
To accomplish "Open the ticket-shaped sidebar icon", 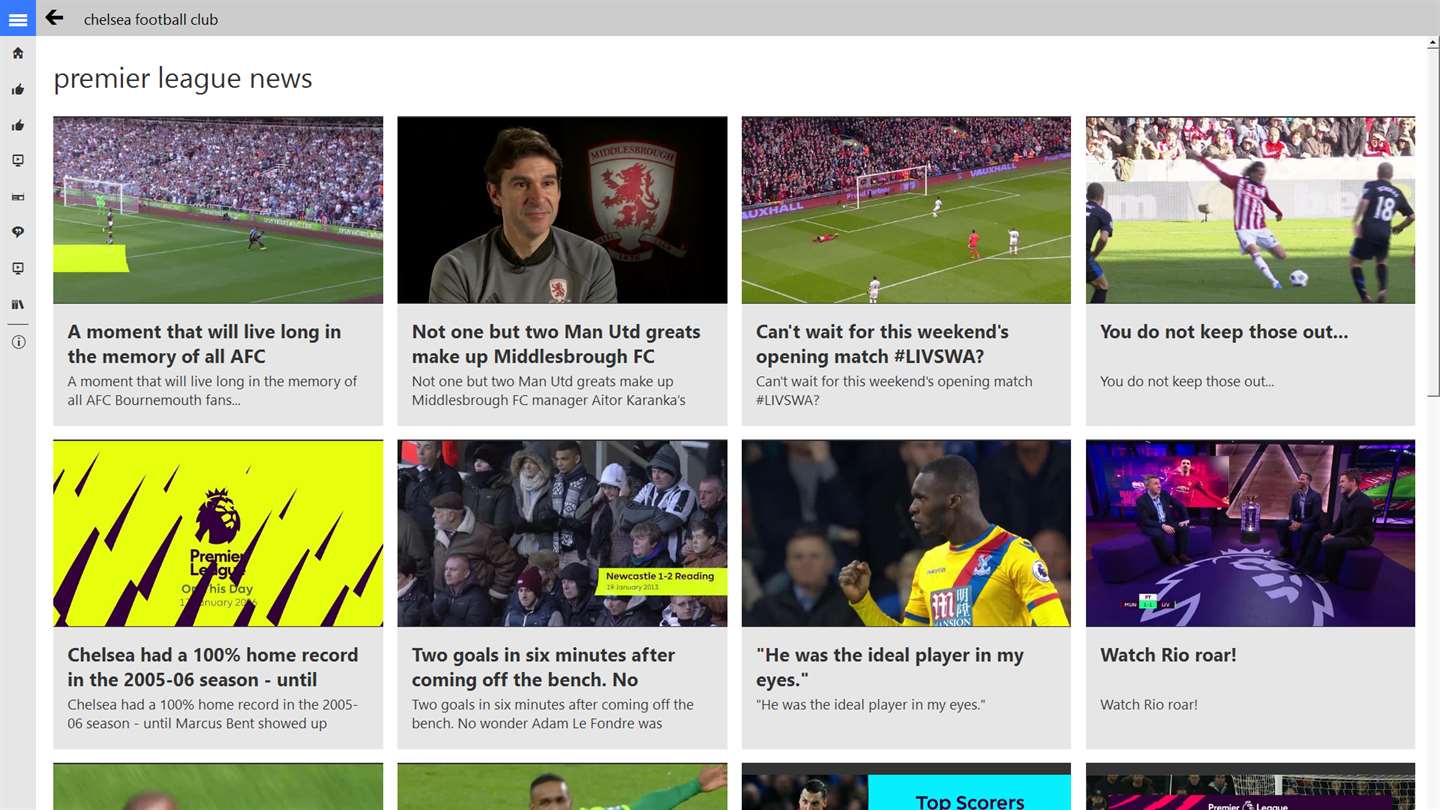I will (x=18, y=197).
